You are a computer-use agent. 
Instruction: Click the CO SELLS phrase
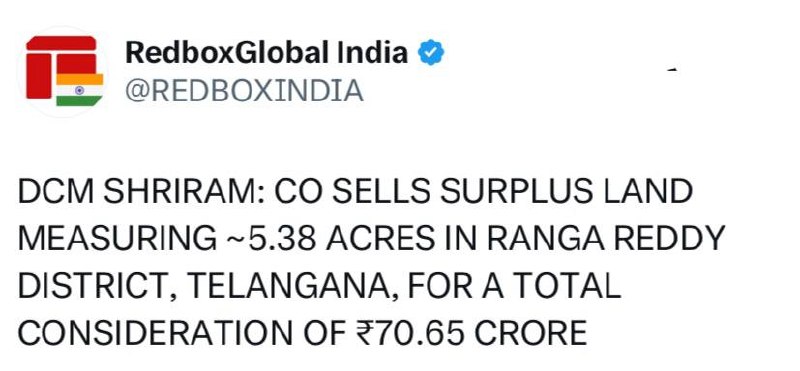[x=354, y=192]
